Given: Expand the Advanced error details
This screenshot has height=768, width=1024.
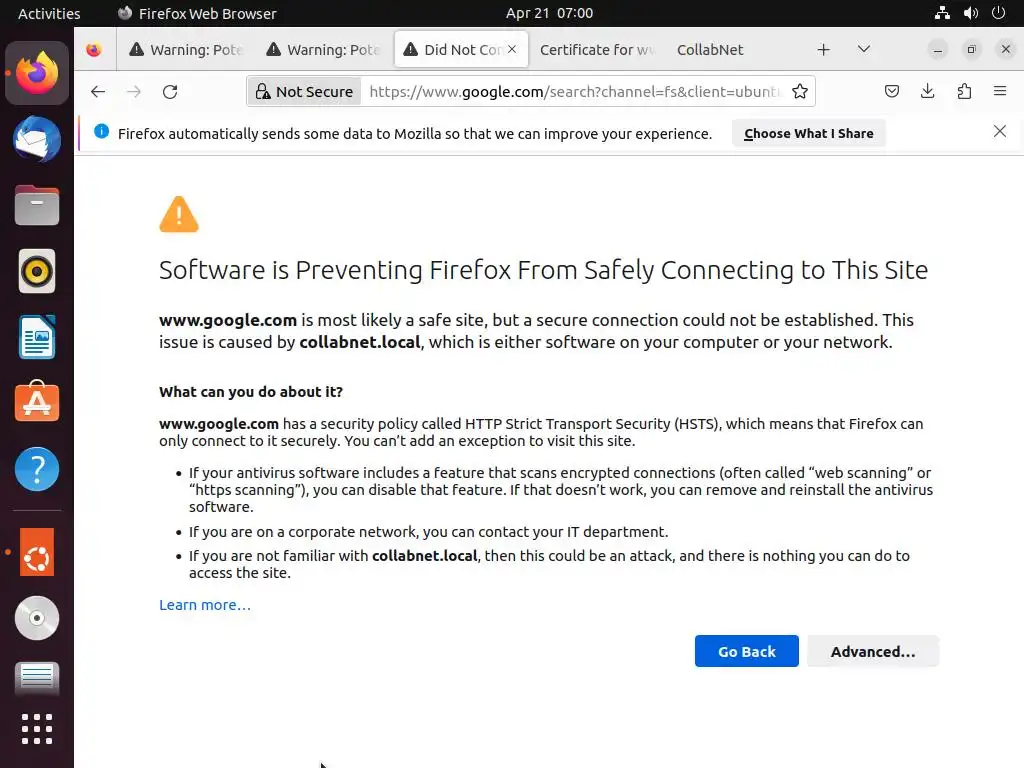Looking at the screenshot, I should point(872,652).
